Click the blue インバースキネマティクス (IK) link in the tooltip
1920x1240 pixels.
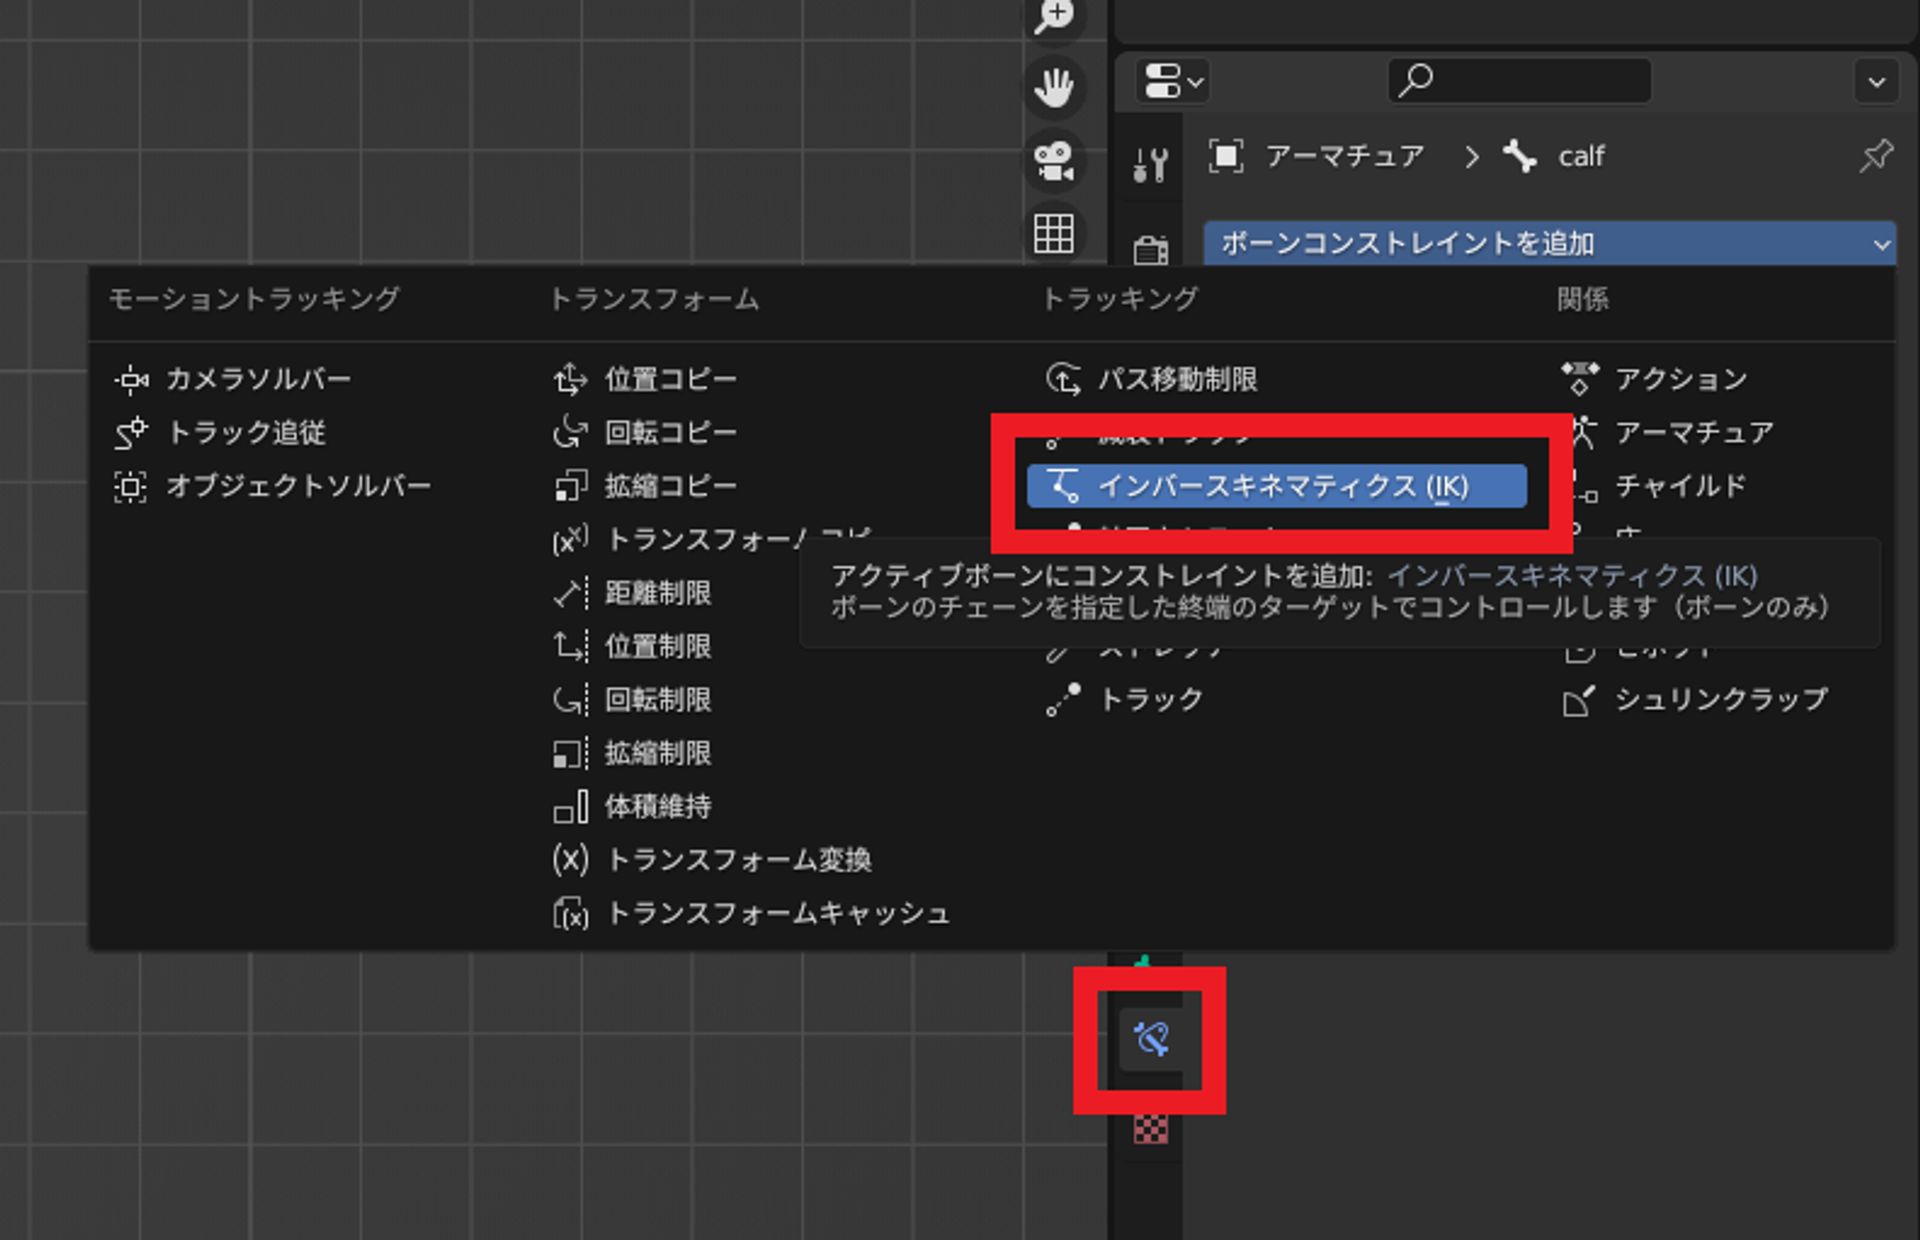(x=1572, y=576)
